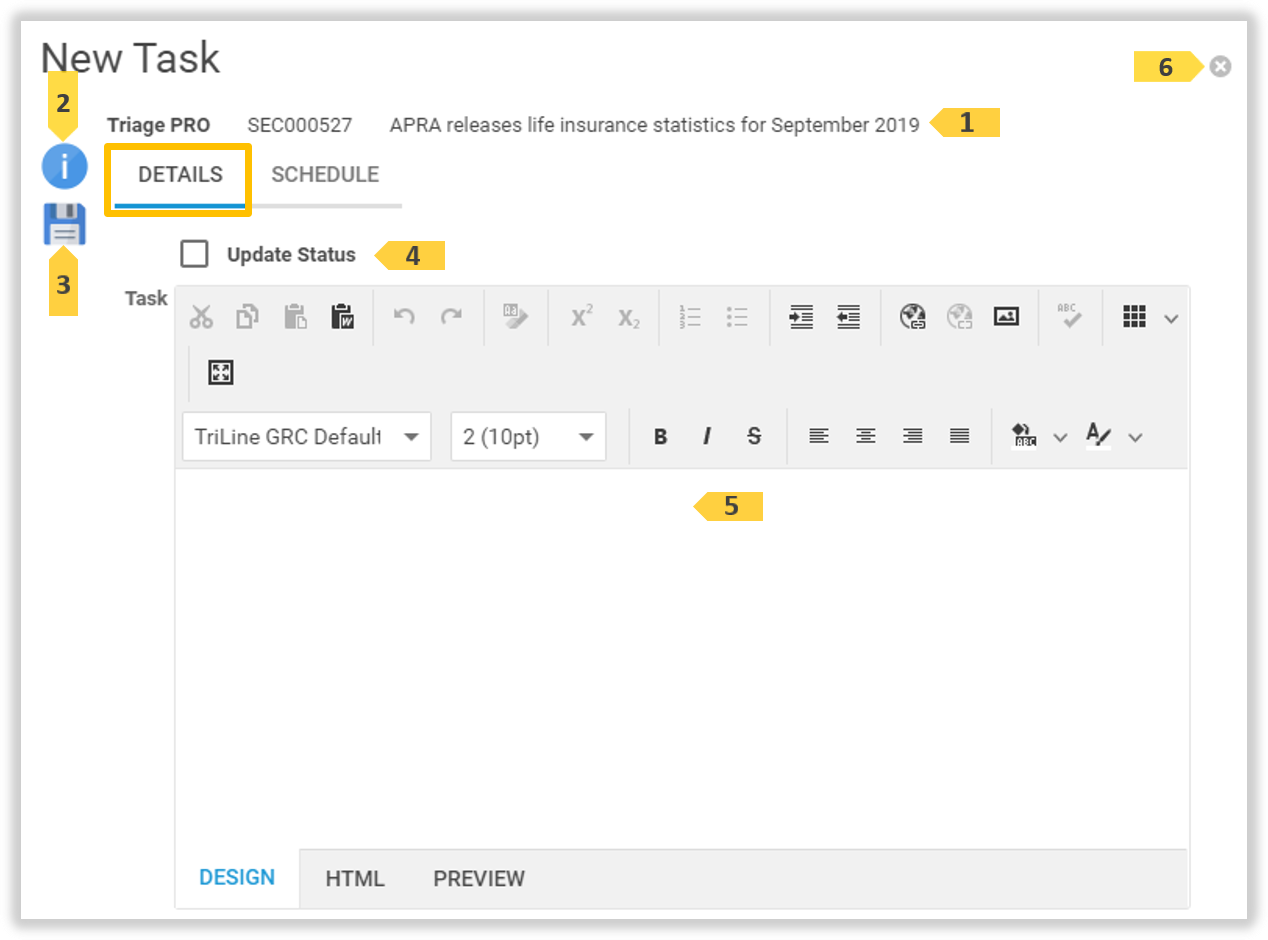Click the Paste from Word icon

(342, 316)
